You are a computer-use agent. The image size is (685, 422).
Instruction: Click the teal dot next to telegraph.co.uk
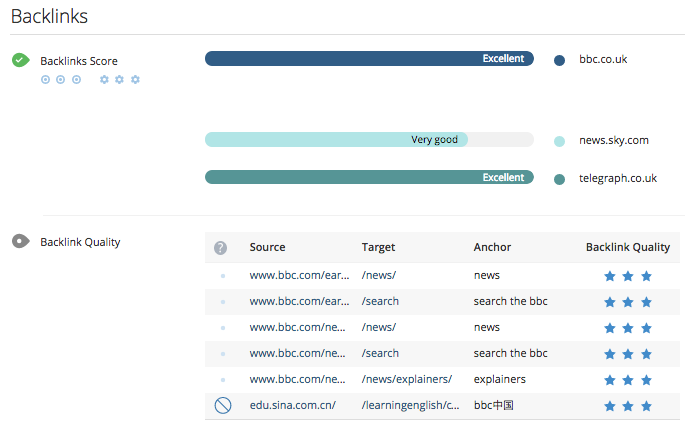pyautogui.click(x=559, y=179)
